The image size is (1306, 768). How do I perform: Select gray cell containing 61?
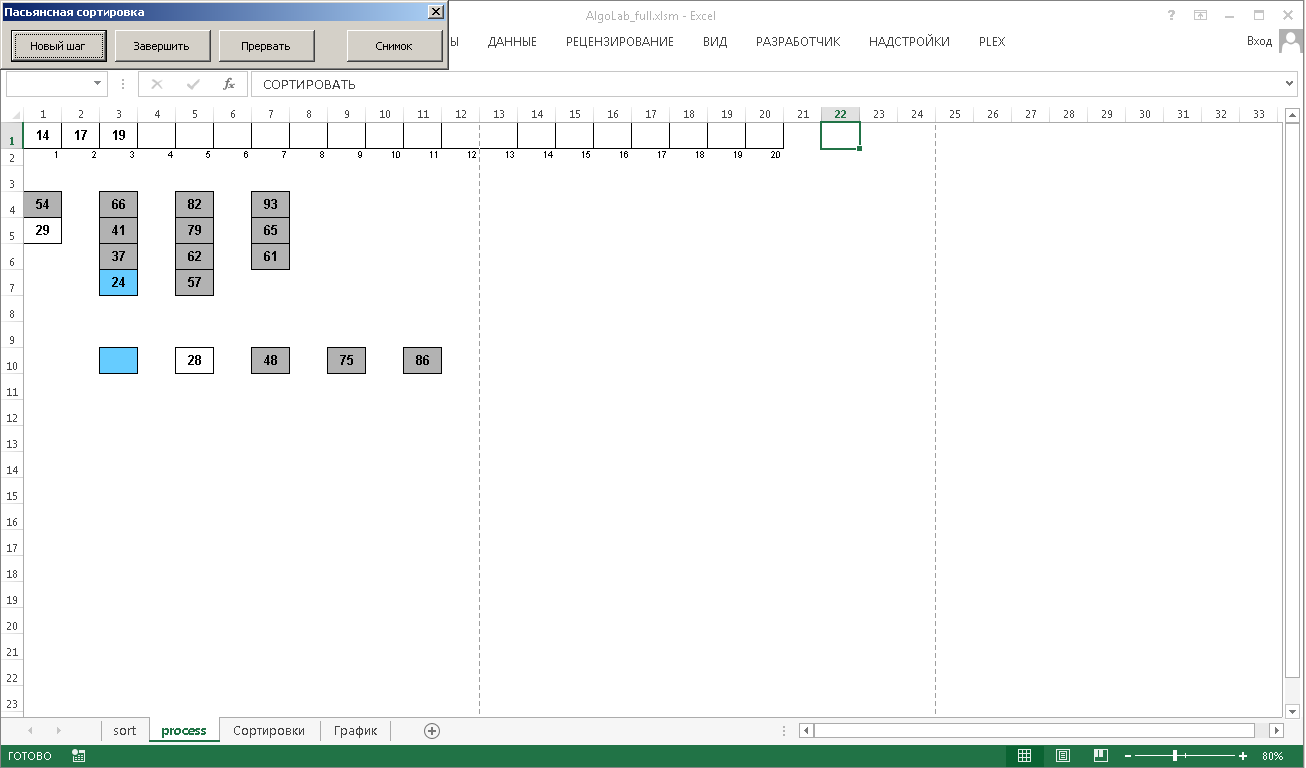click(270, 256)
